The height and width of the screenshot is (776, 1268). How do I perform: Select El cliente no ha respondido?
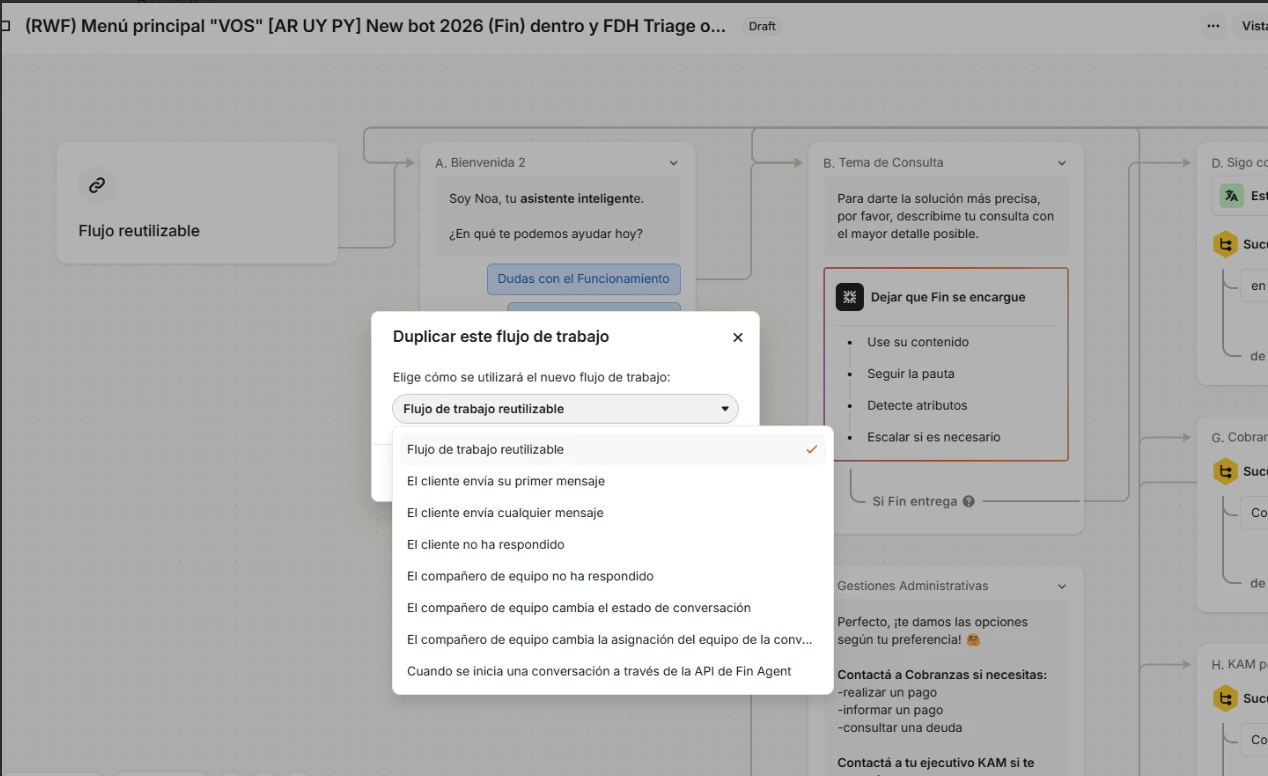coord(613,545)
